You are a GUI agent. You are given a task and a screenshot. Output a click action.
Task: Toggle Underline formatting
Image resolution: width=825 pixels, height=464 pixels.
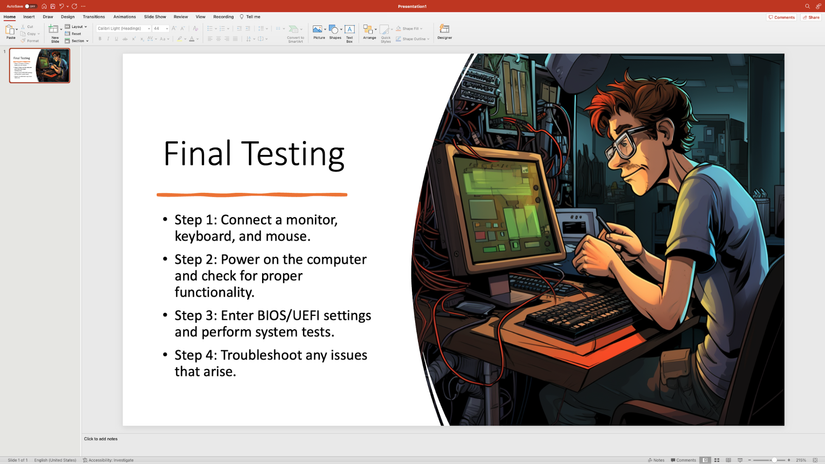tap(116, 39)
